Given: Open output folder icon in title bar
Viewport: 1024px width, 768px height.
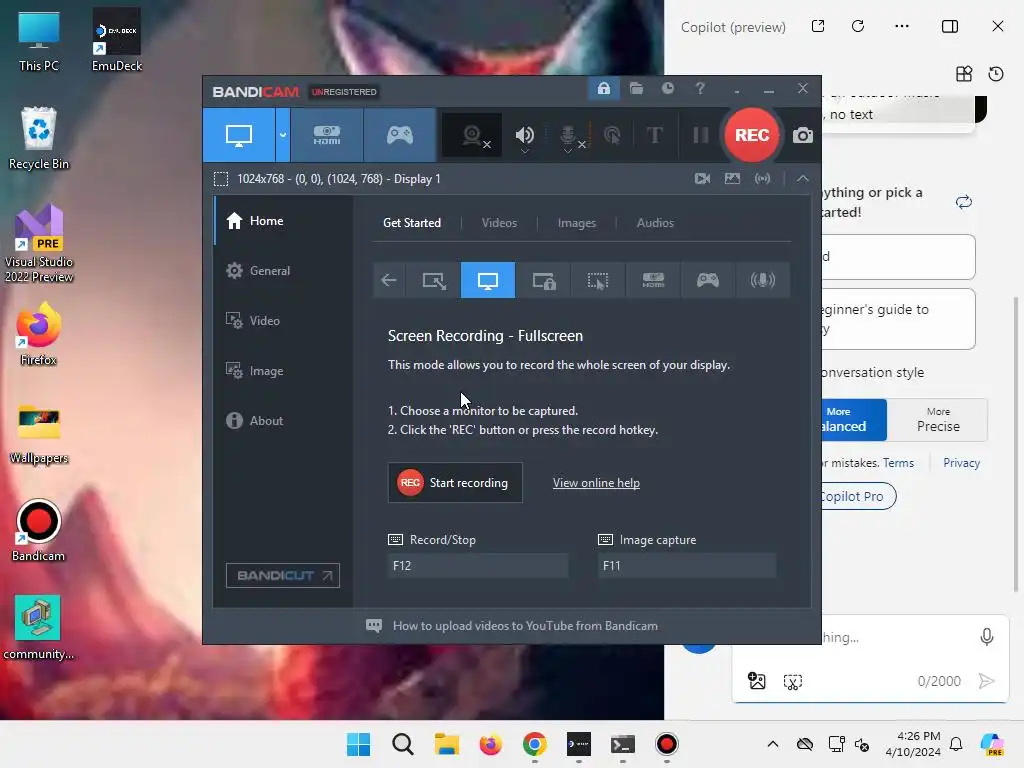Looking at the screenshot, I should [x=636, y=88].
